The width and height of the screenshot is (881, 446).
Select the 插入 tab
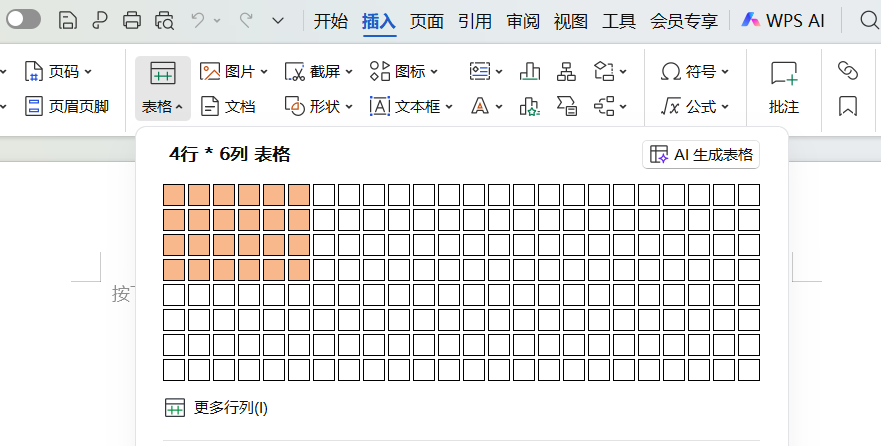379,21
